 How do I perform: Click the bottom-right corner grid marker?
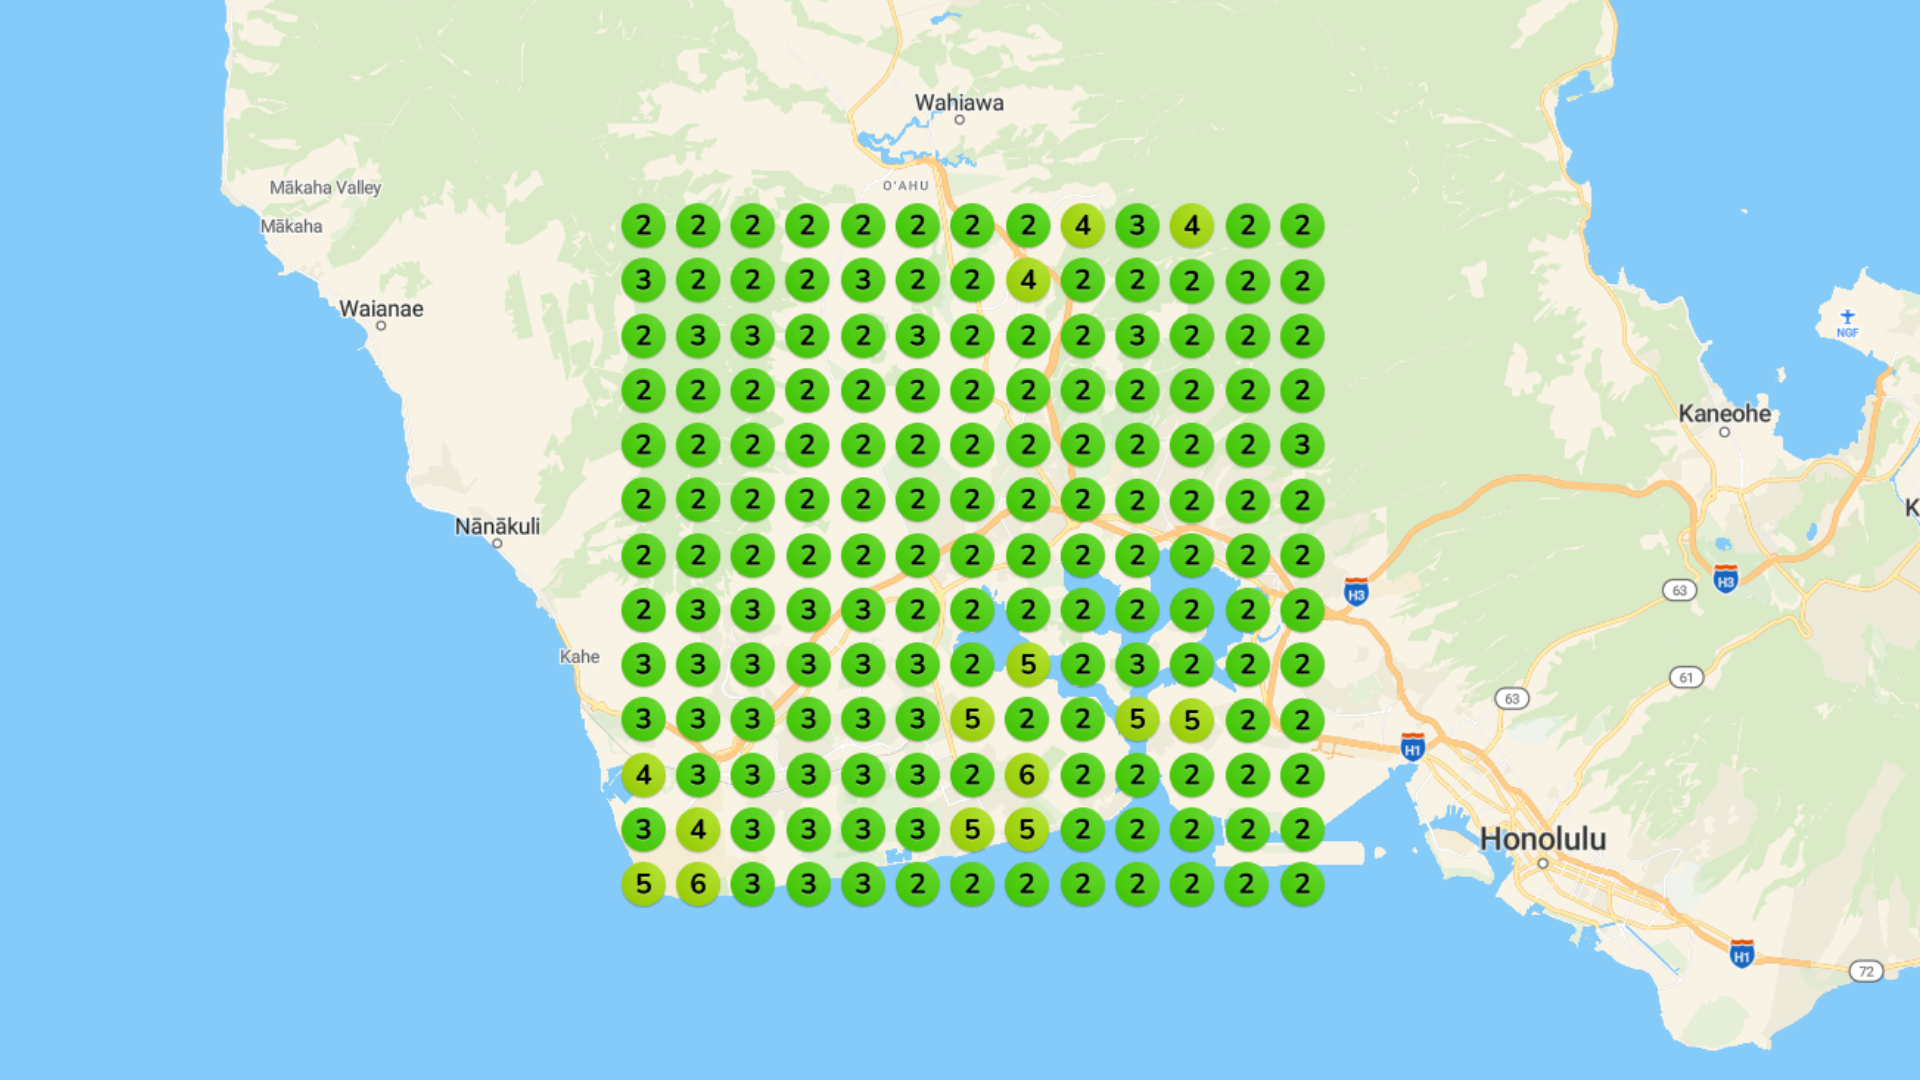click(x=1301, y=884)
